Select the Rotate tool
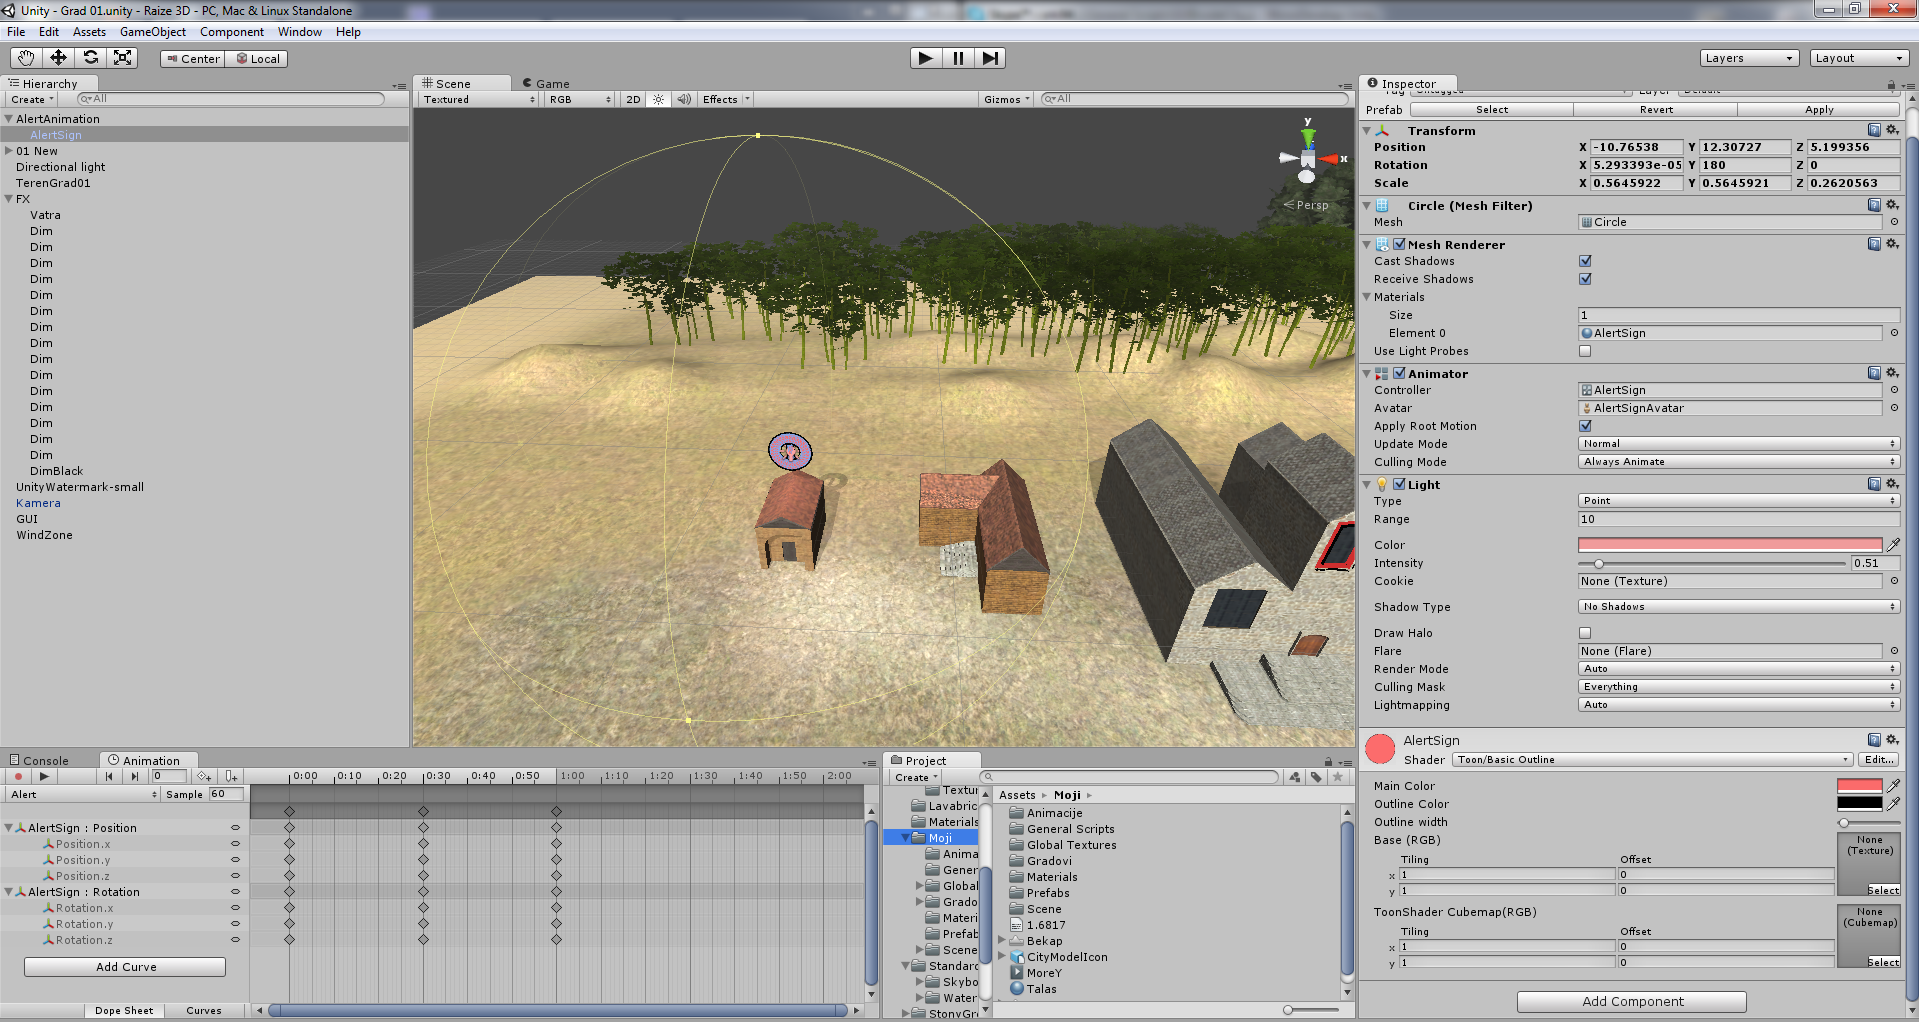This screenshot has height=1022, width=1919. pyautogui.click(x=91, y=58)
